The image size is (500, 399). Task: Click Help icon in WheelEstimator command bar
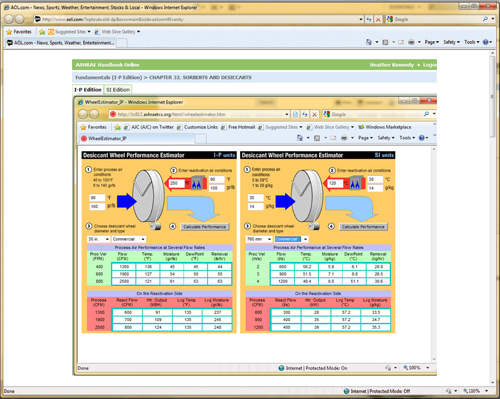(422, 138)
